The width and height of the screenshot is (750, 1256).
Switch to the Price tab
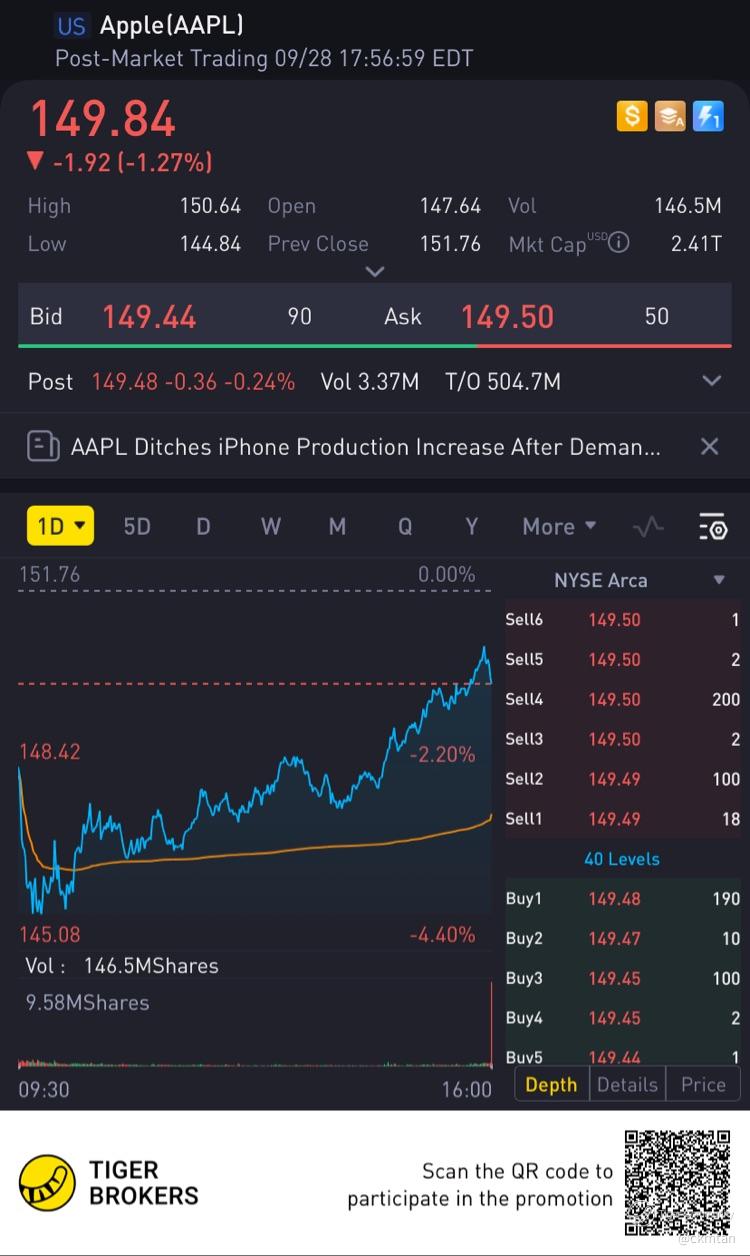(703, 1084)
